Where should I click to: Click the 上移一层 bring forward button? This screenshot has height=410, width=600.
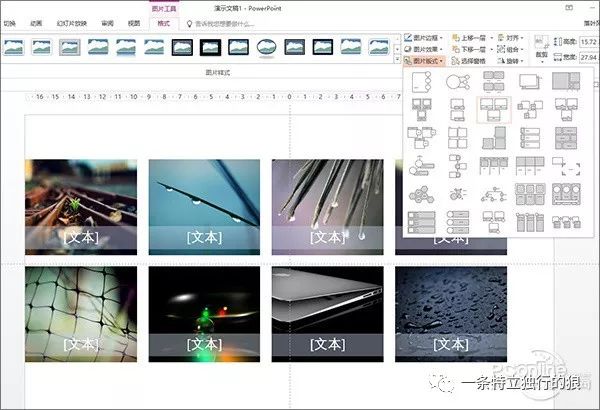click(x=470, y=38)
